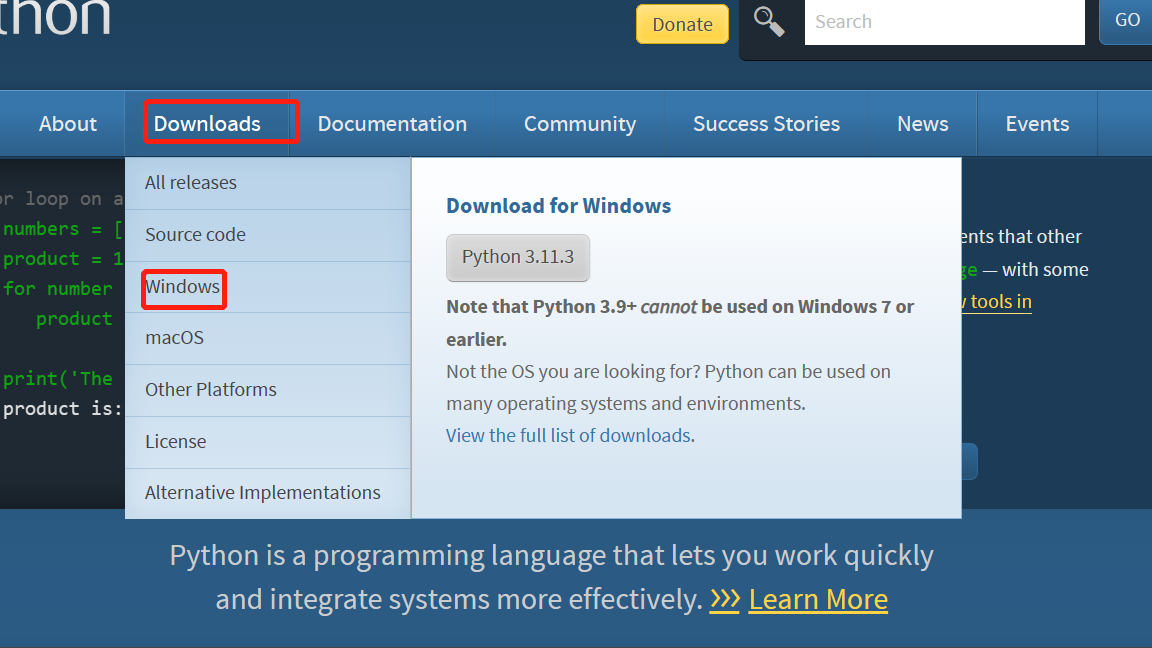
Task: Select Other Platforms in Downloads dropdown
Action: [x=268, y=390]
